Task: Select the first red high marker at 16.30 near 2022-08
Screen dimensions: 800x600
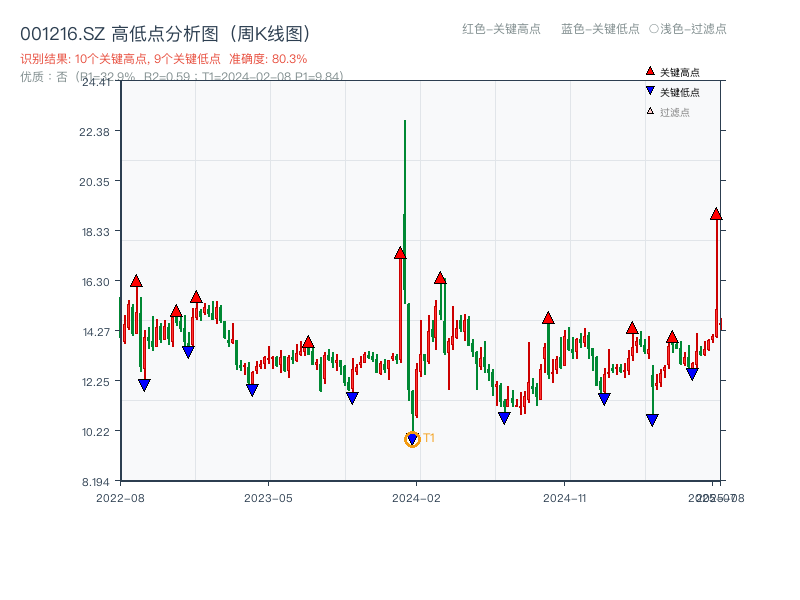Action: (x=136, y=281)
